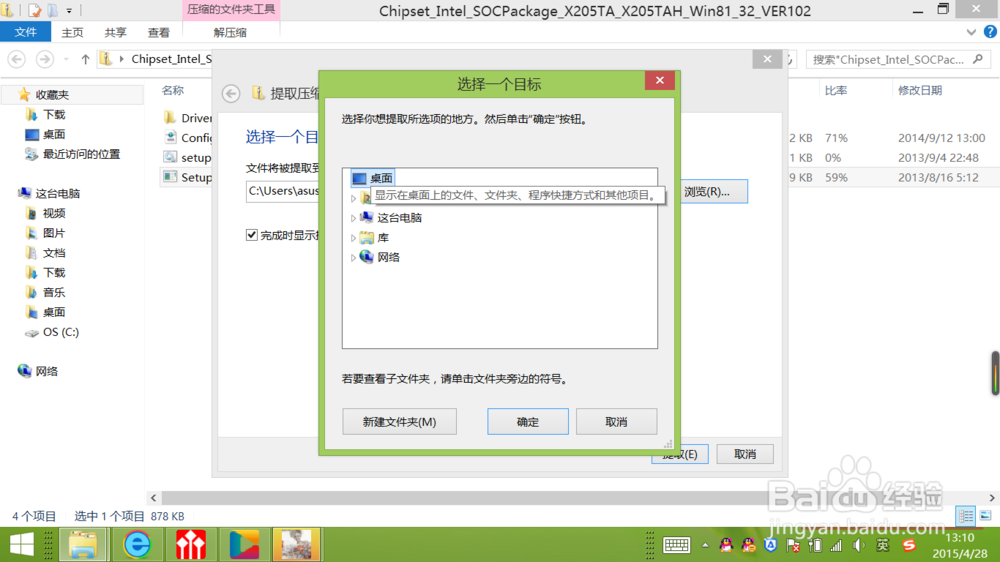
Task: Go back in the extract wizard
Action: point(231,94)
